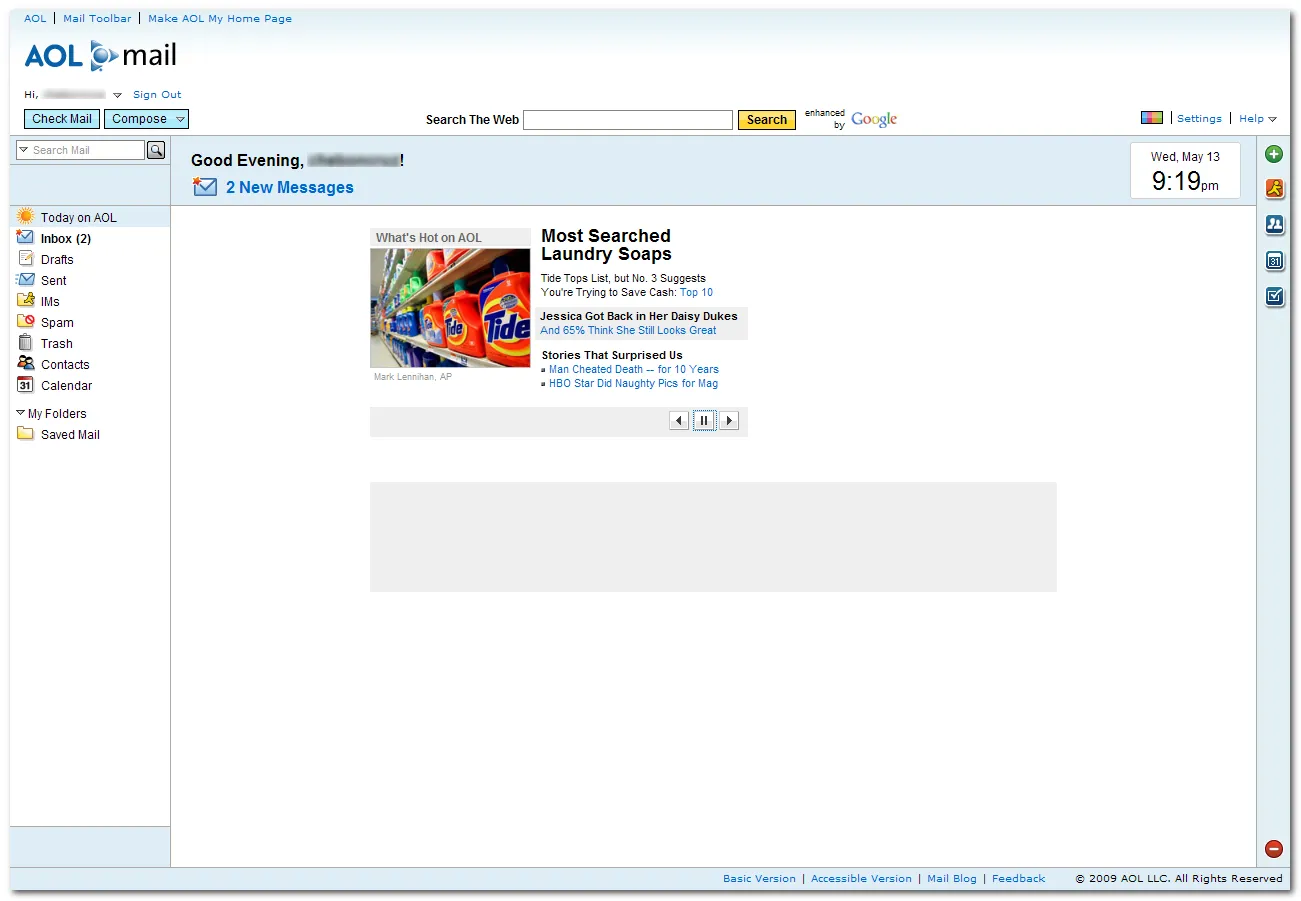
Task: Click the AOL Mail logo
Action: pos(100,55)
